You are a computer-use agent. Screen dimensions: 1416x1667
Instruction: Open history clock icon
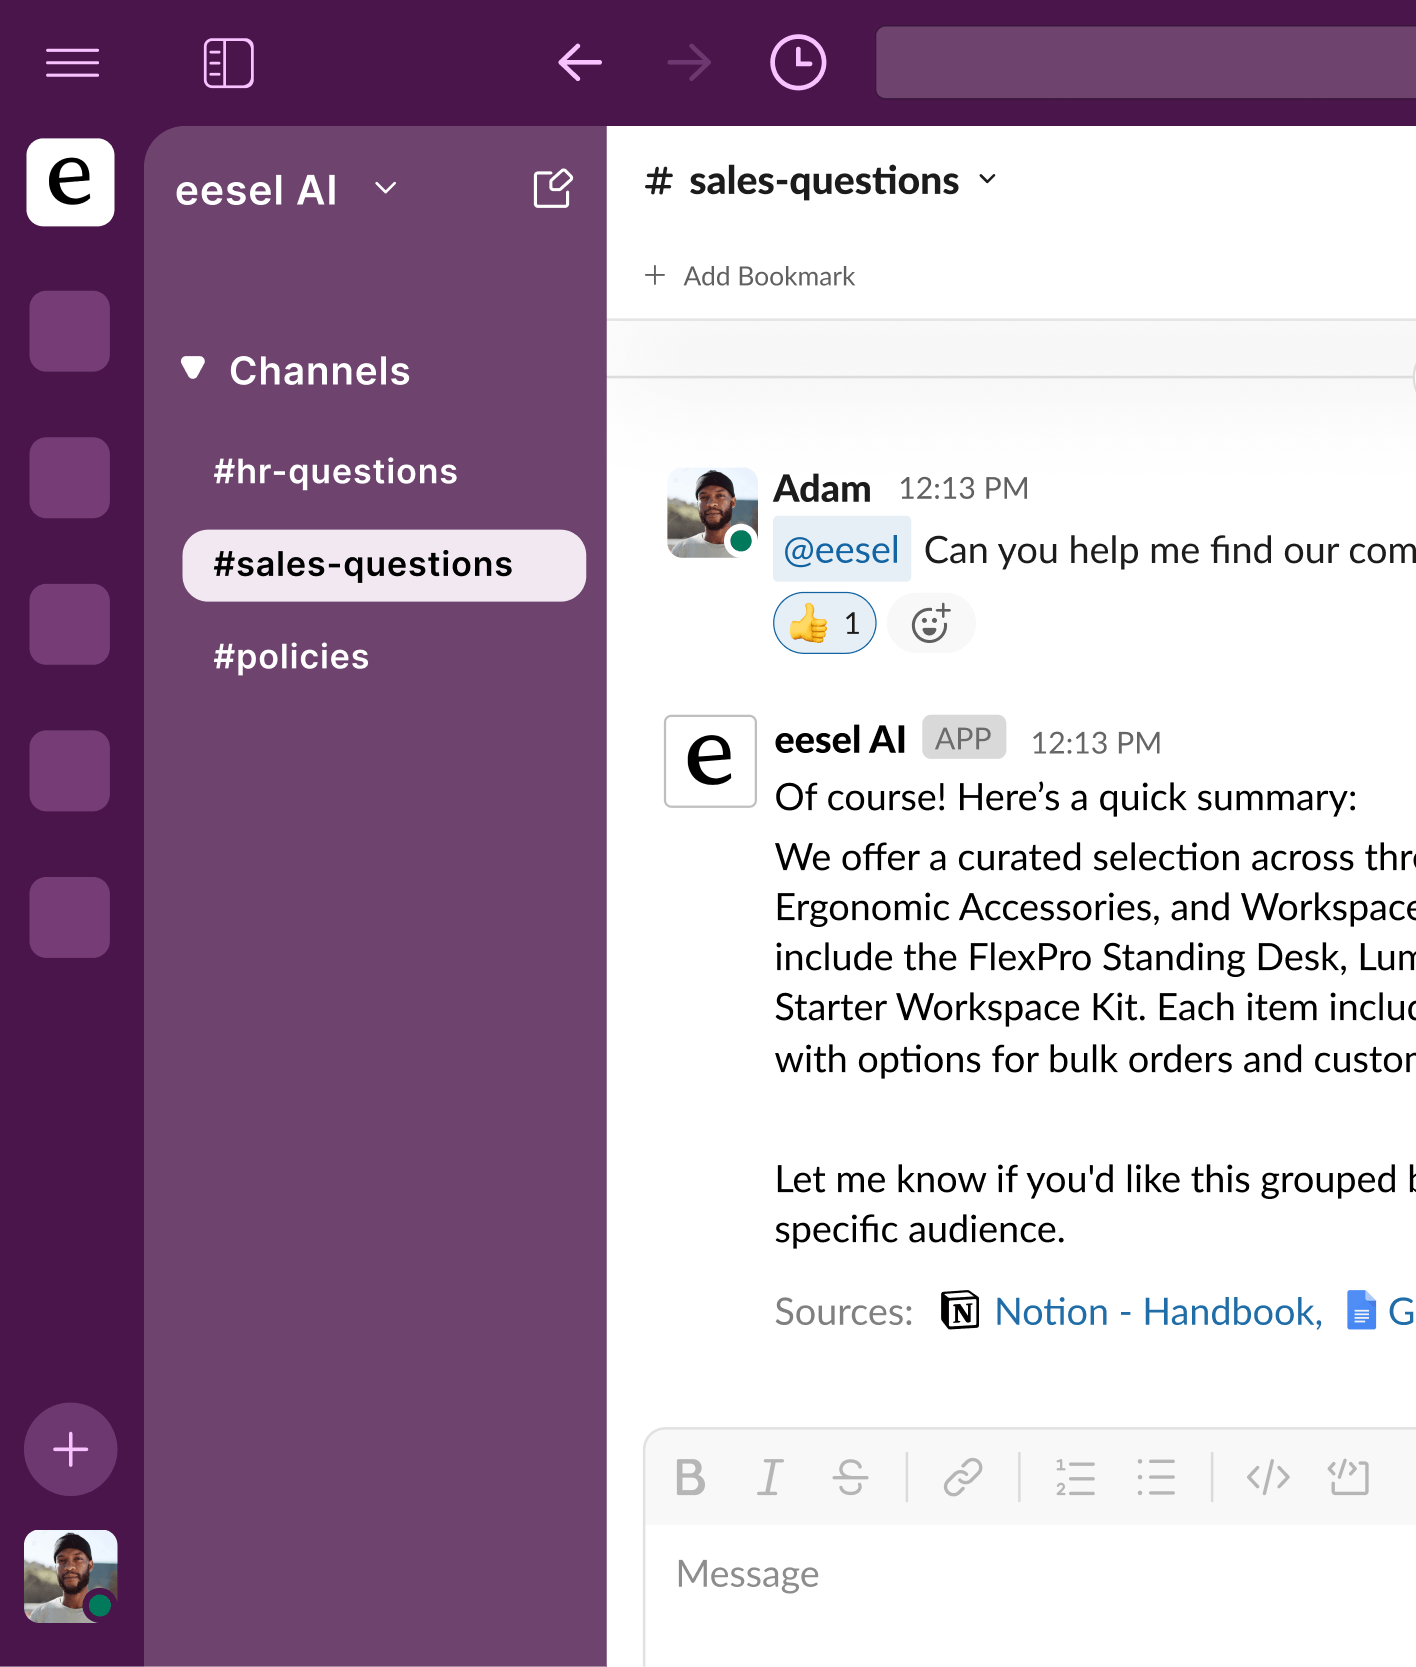pos(798,63)
